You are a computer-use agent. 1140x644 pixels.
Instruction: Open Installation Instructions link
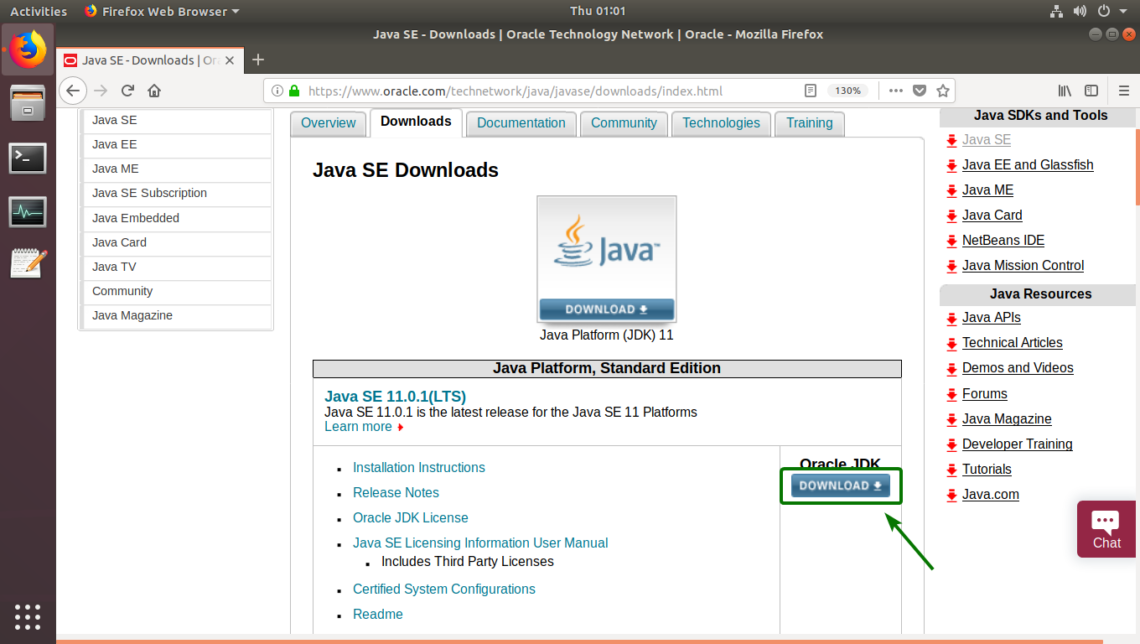419,467
